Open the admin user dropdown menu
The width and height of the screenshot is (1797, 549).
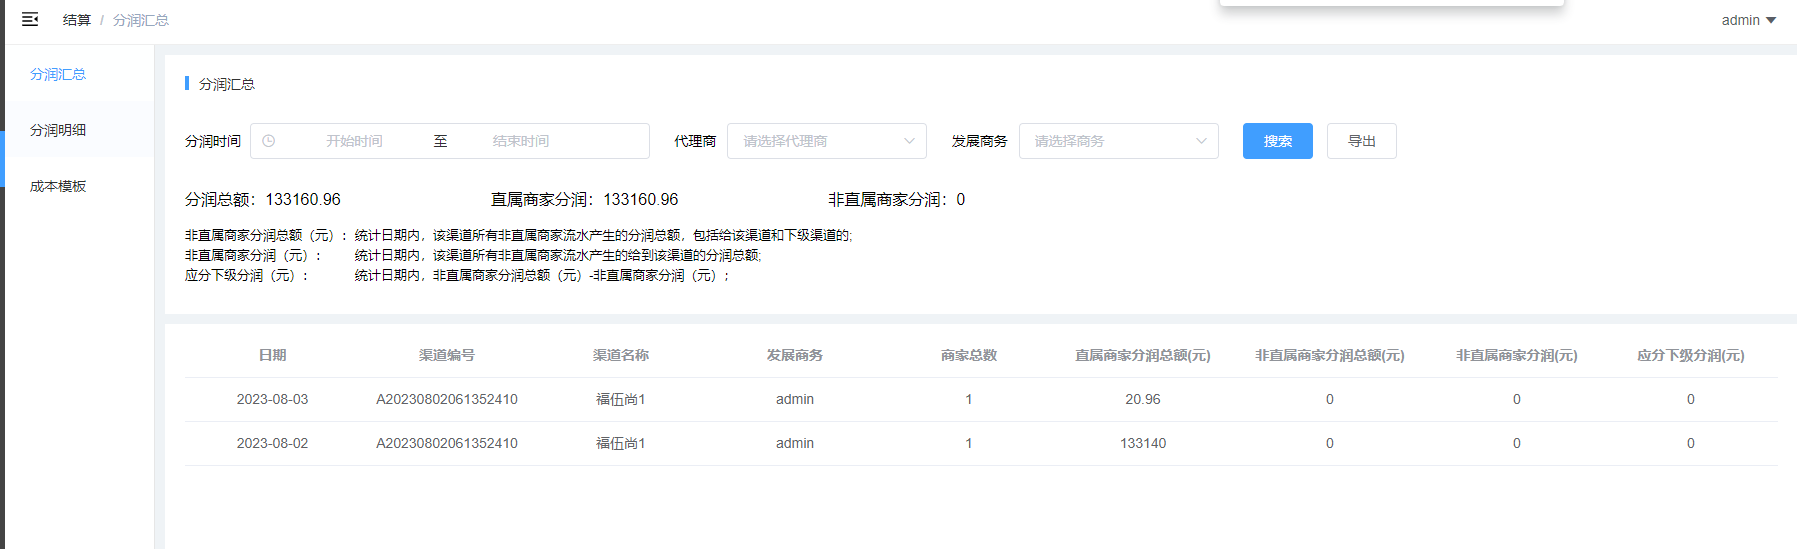(x=1747, y=20)
